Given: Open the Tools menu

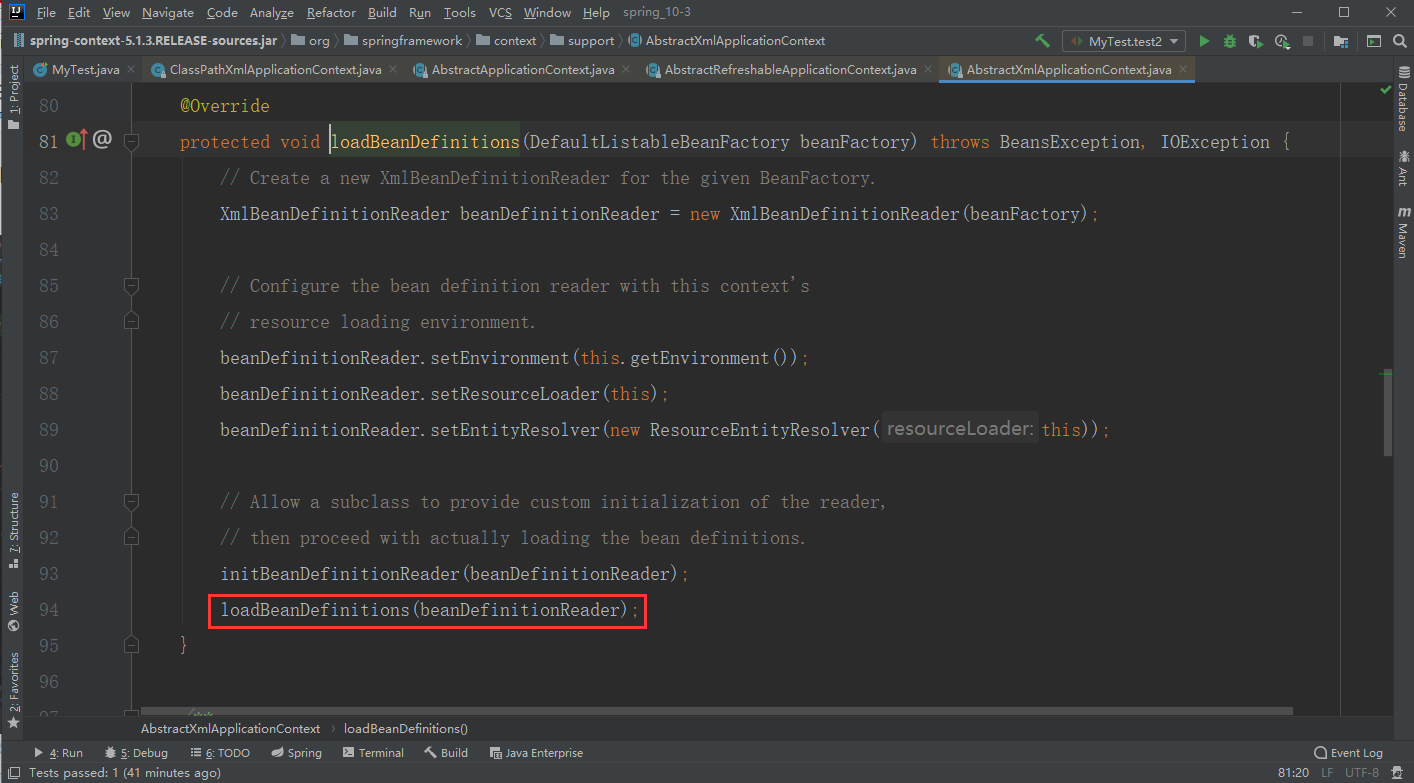Looking at the screenshot, I should (x=459, y=13).
